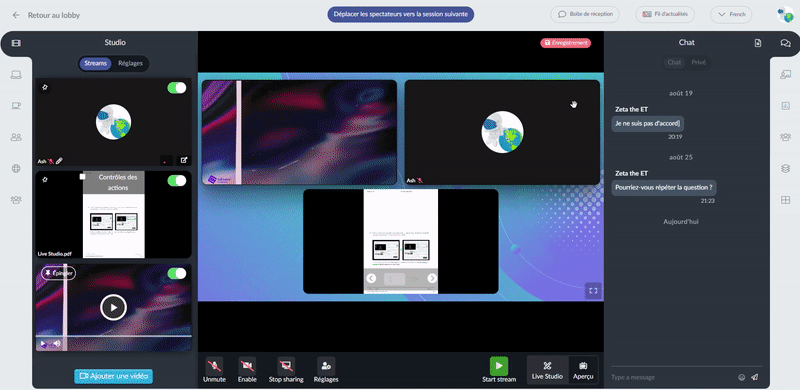Click the Épingler pin button on video stream
Image resolution: width=800 pixels, height=390 pixels.
tap(58, 274)
